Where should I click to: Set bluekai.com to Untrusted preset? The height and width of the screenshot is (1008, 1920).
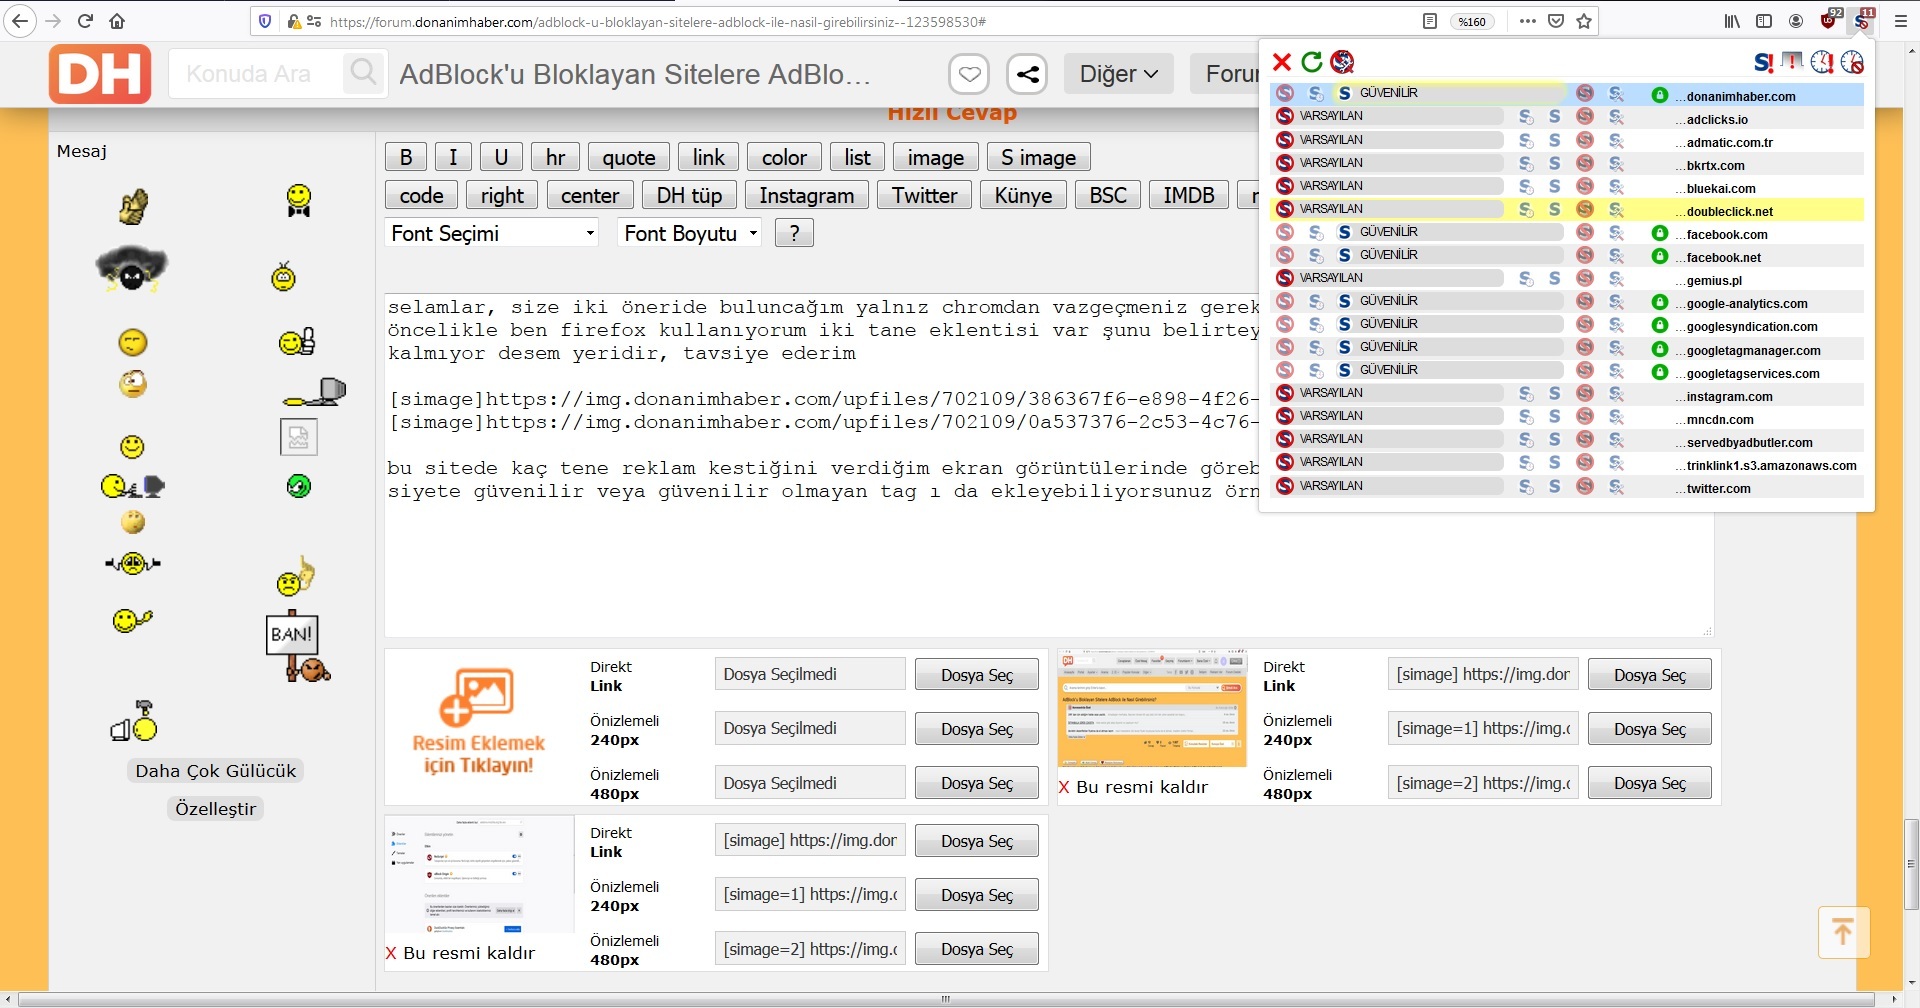tap(1585, 186)
